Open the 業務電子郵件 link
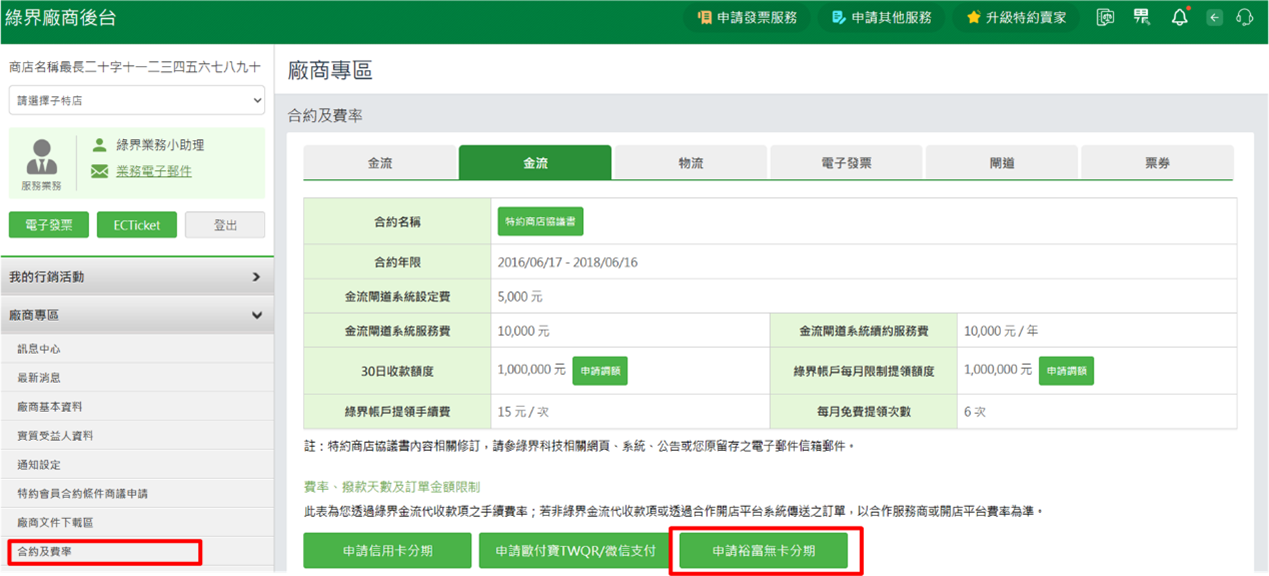Screen dimensions: 1269x576 tap(154, 171)
